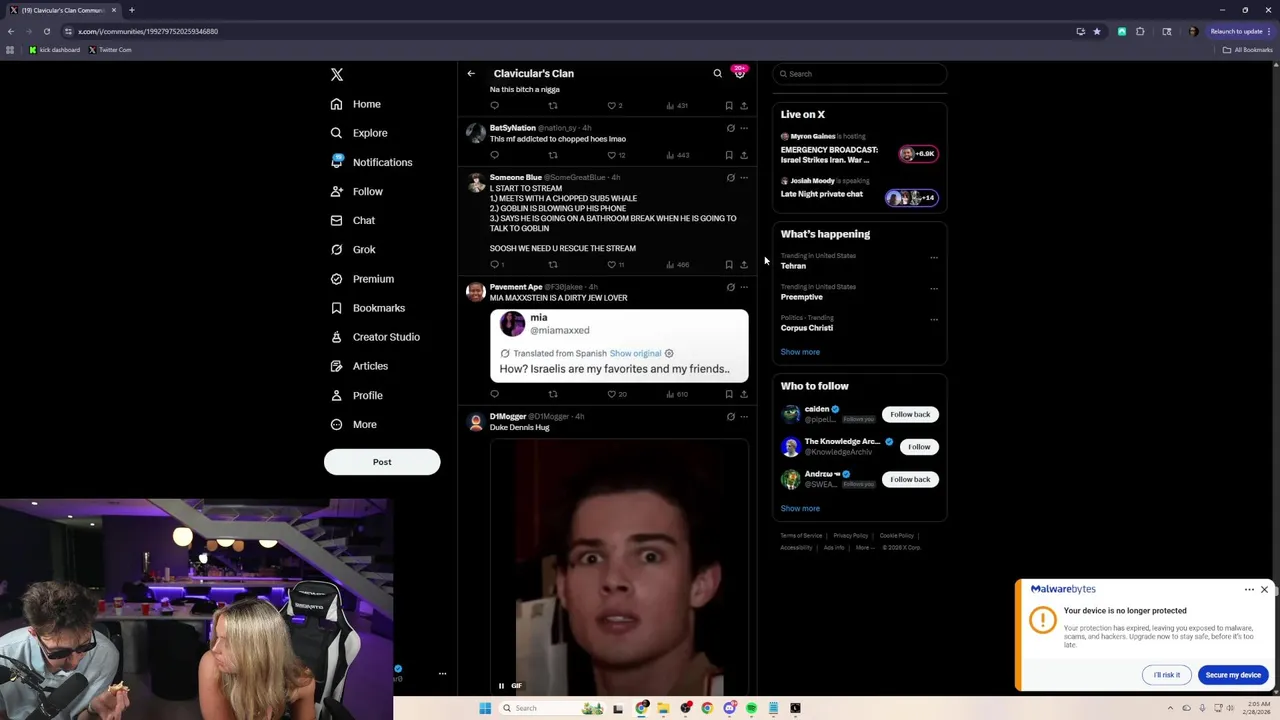
Task: Open Grok actions on BatSyNation's post
Action: [730, 128]
